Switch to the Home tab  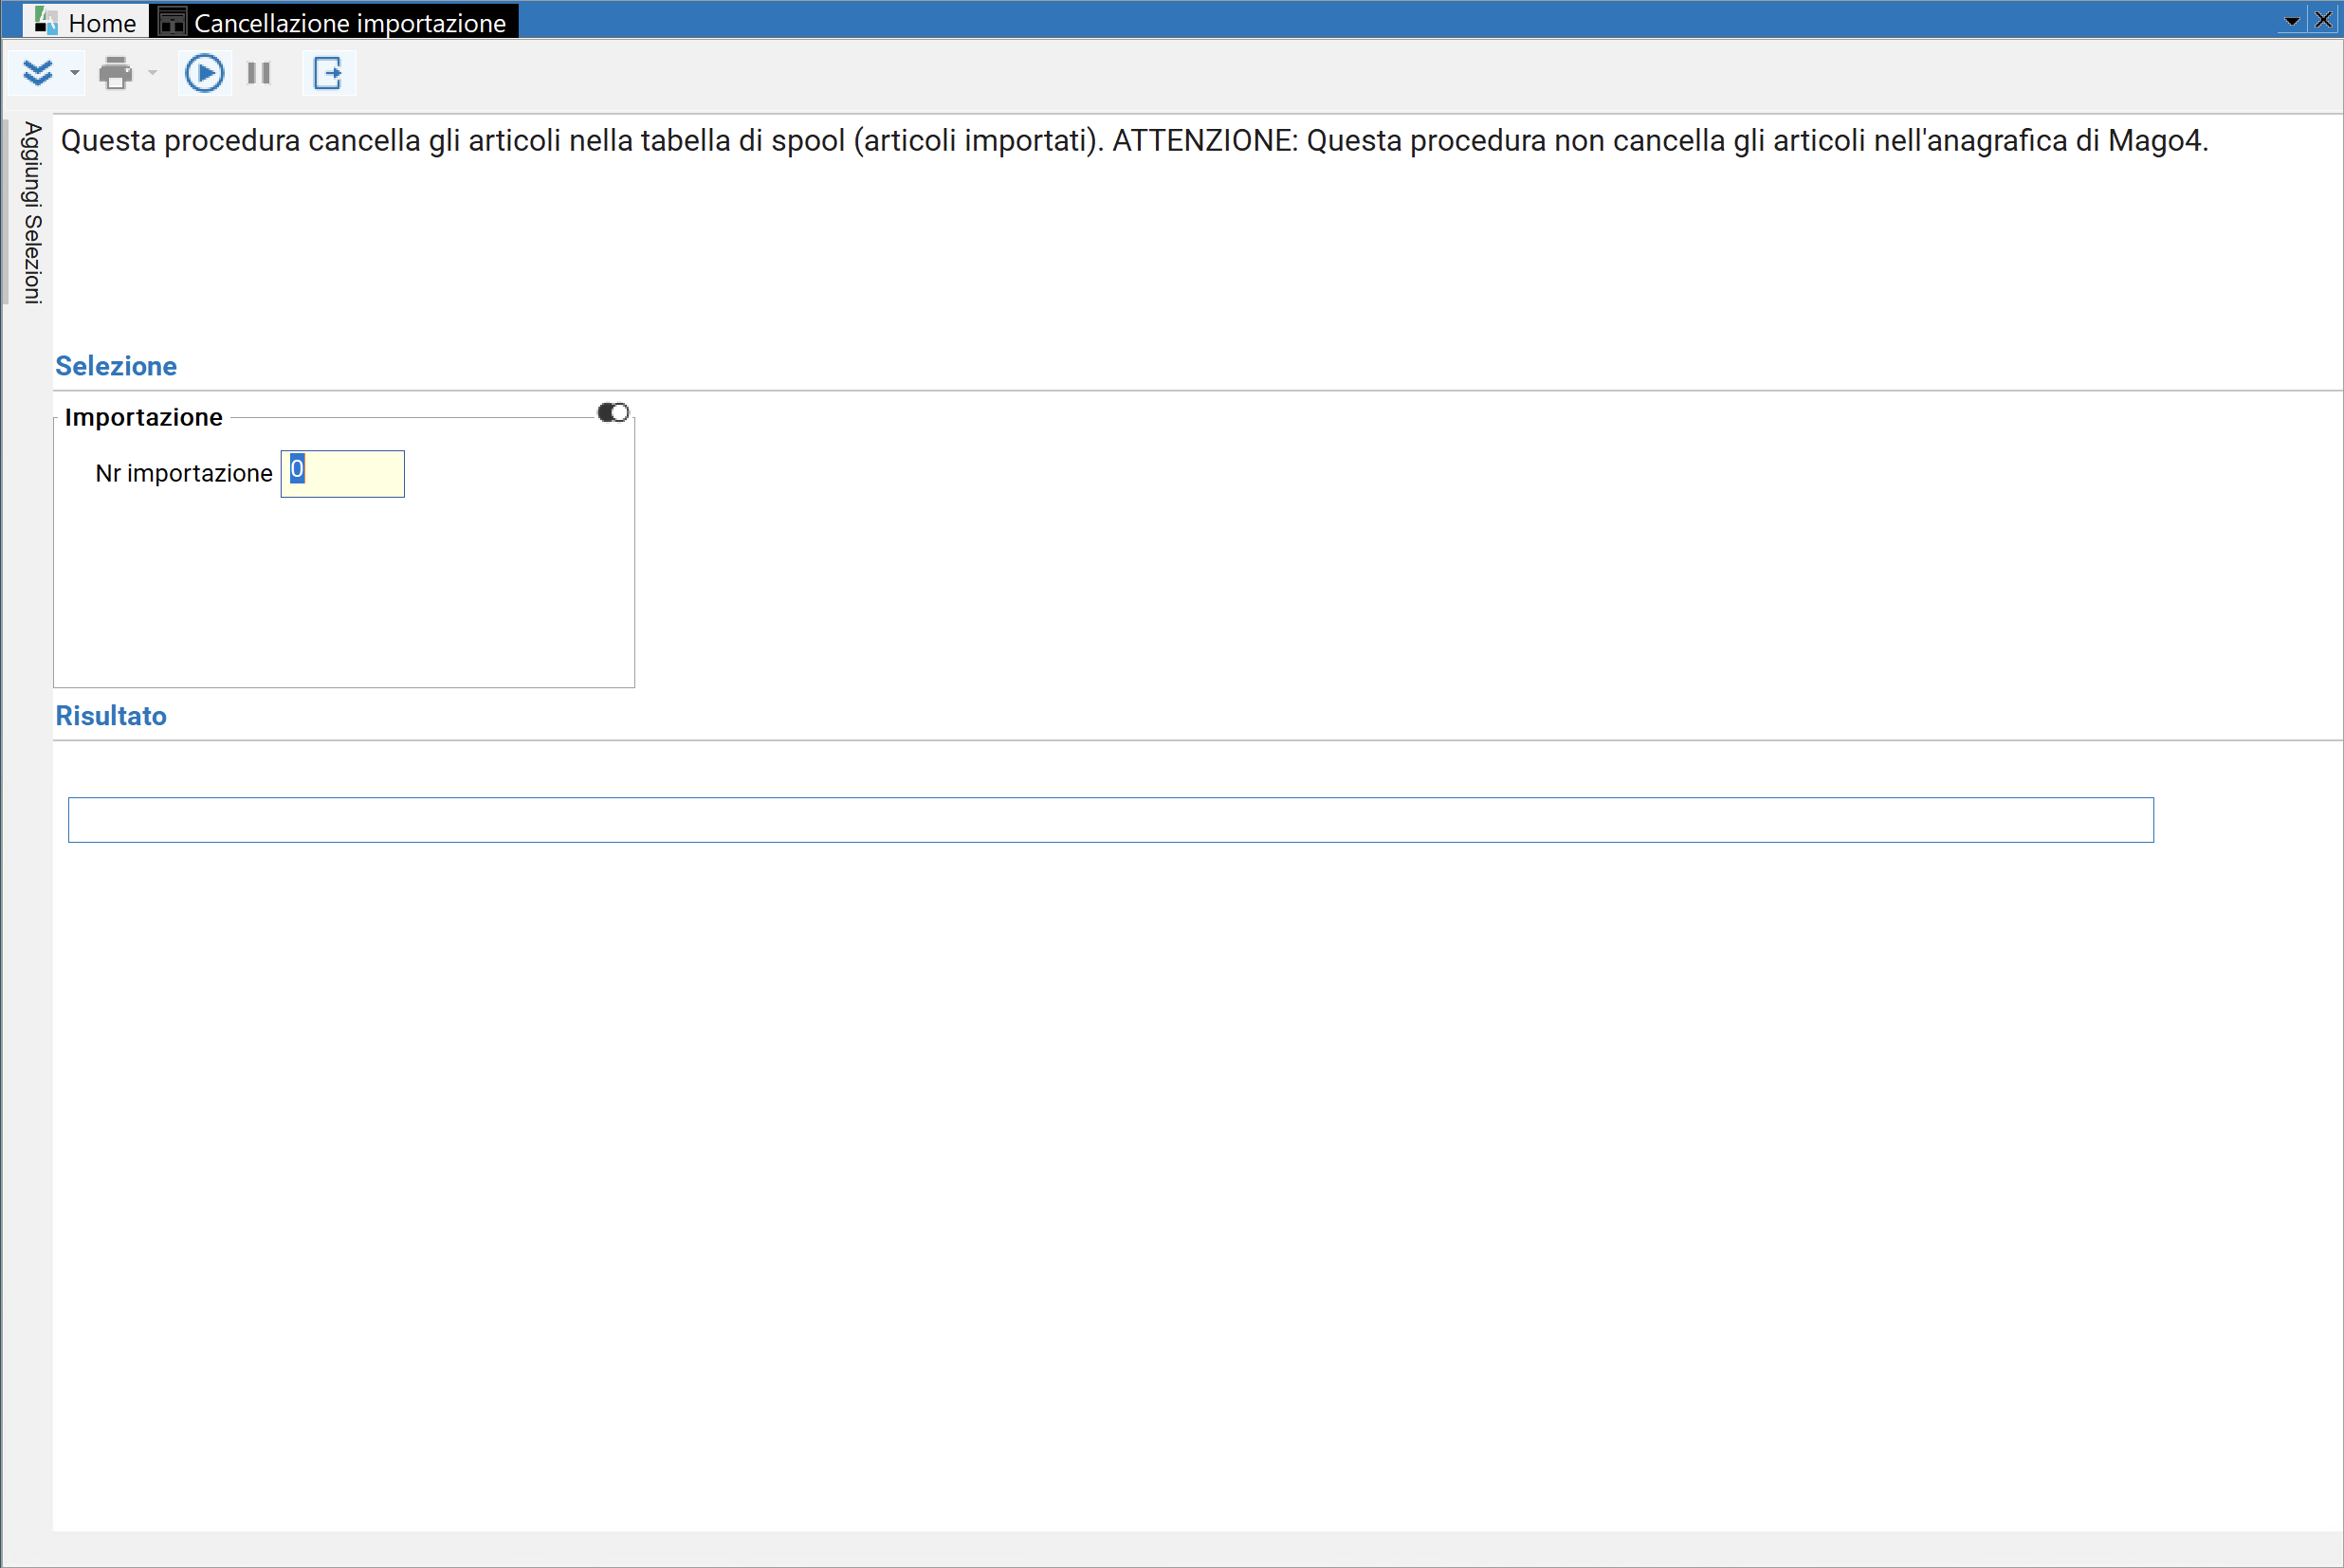click(x=86, y=21)
